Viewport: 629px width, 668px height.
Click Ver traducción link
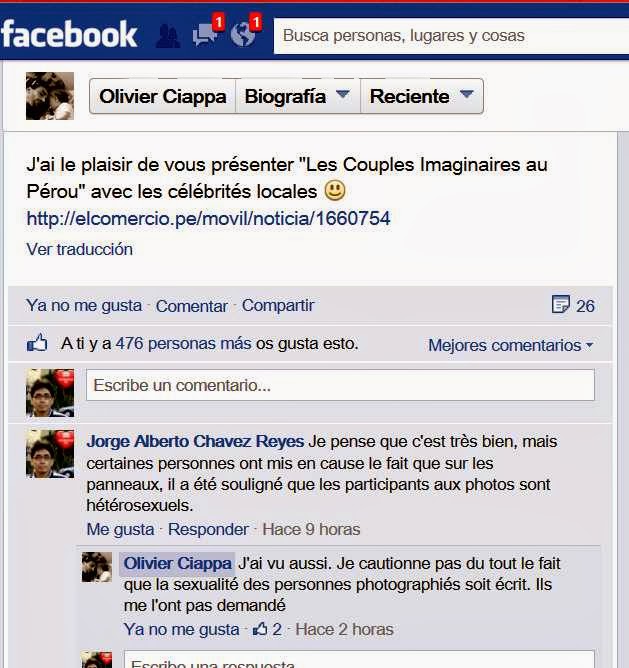pos(80,249)
